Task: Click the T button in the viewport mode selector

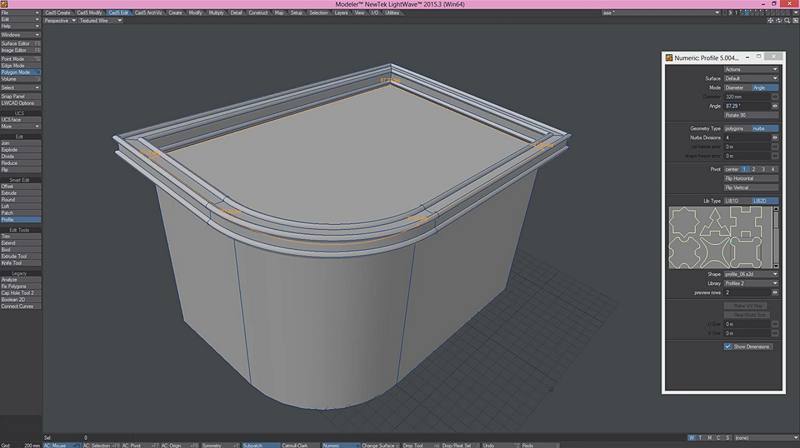Action: tap(701, 437)
